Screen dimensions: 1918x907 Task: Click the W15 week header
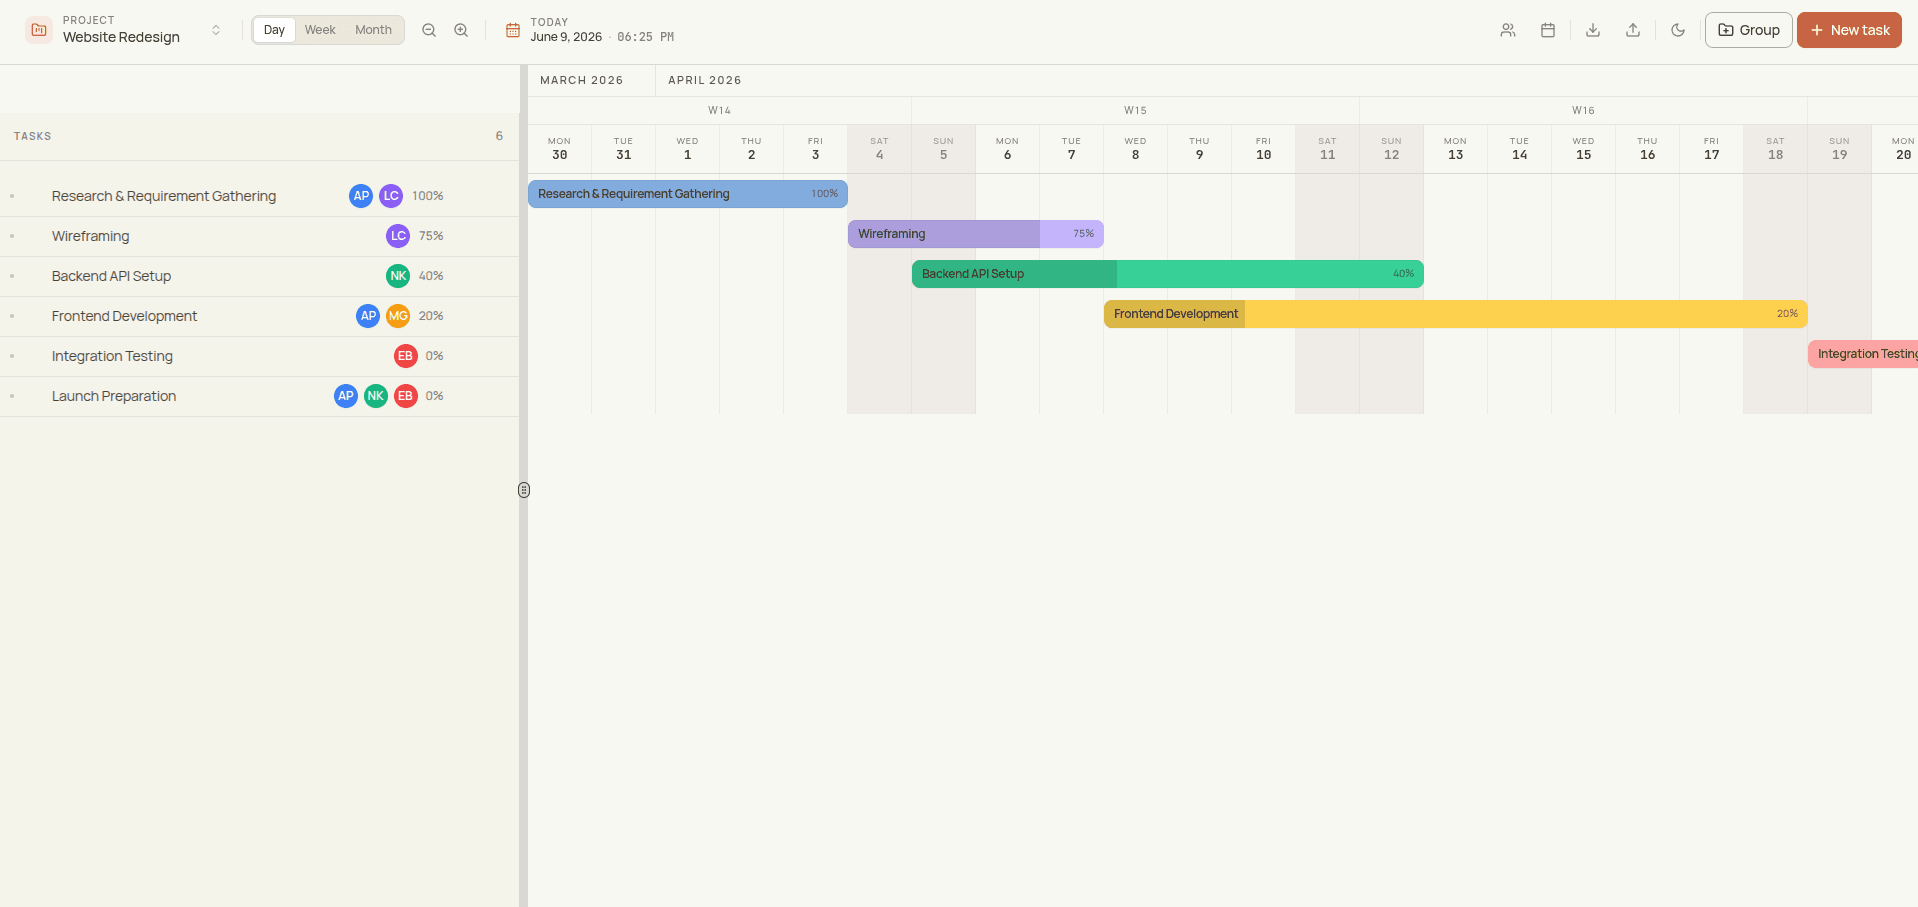coord(1136,110)
